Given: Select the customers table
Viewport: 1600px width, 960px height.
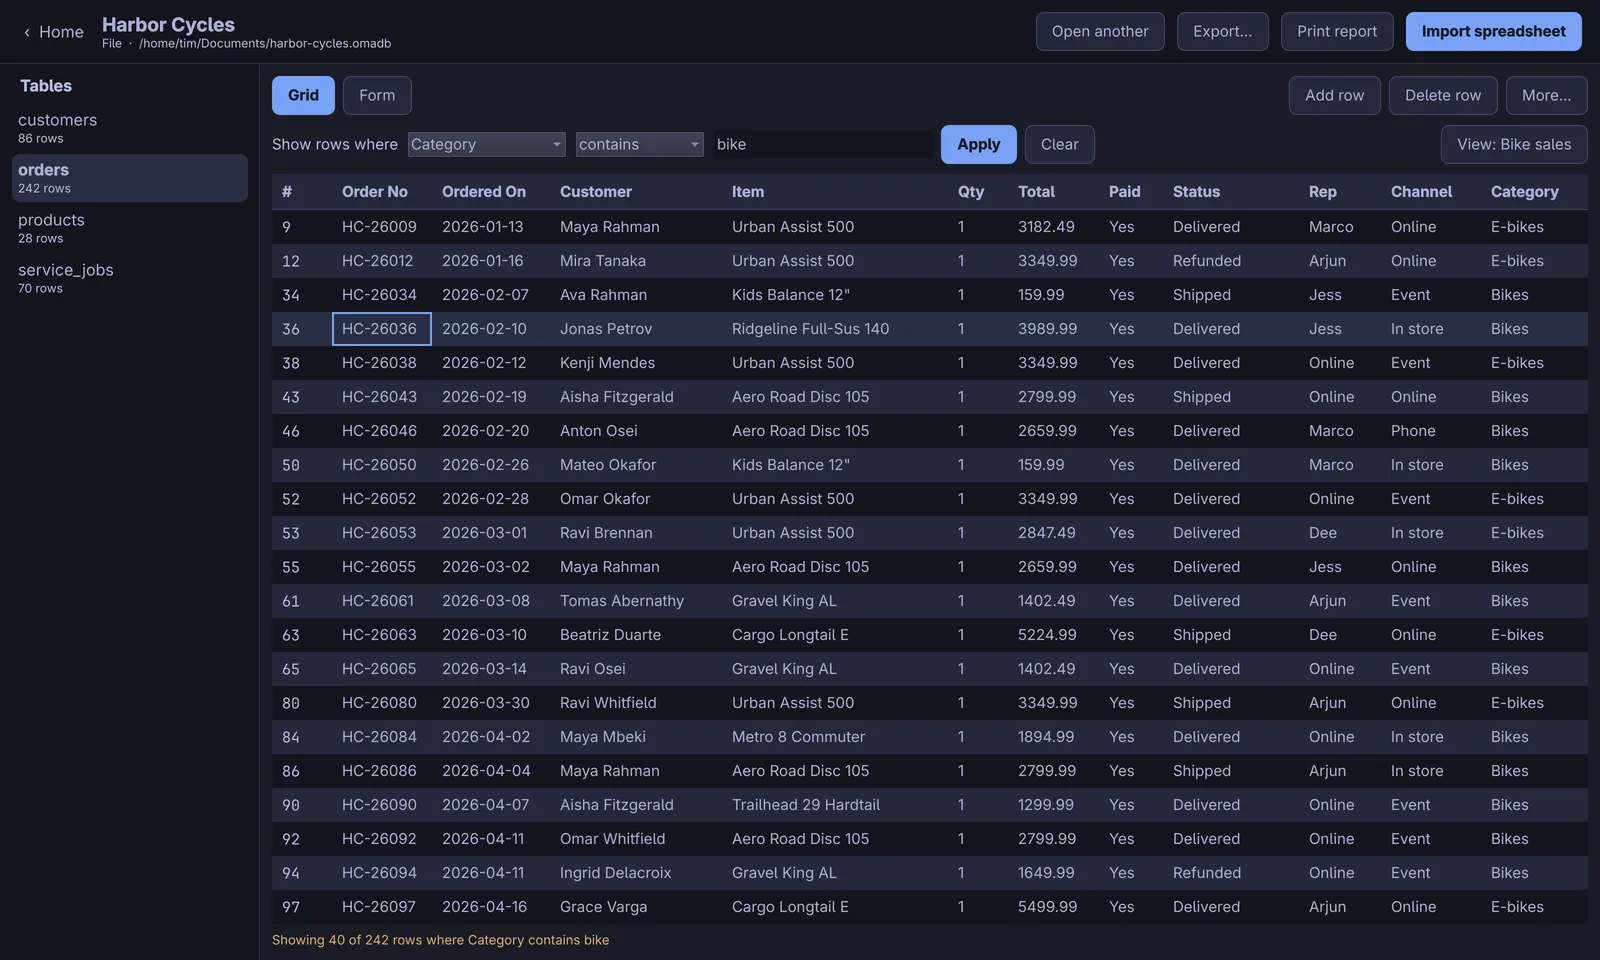Looking at the screenshot, I should pos(130,128).
